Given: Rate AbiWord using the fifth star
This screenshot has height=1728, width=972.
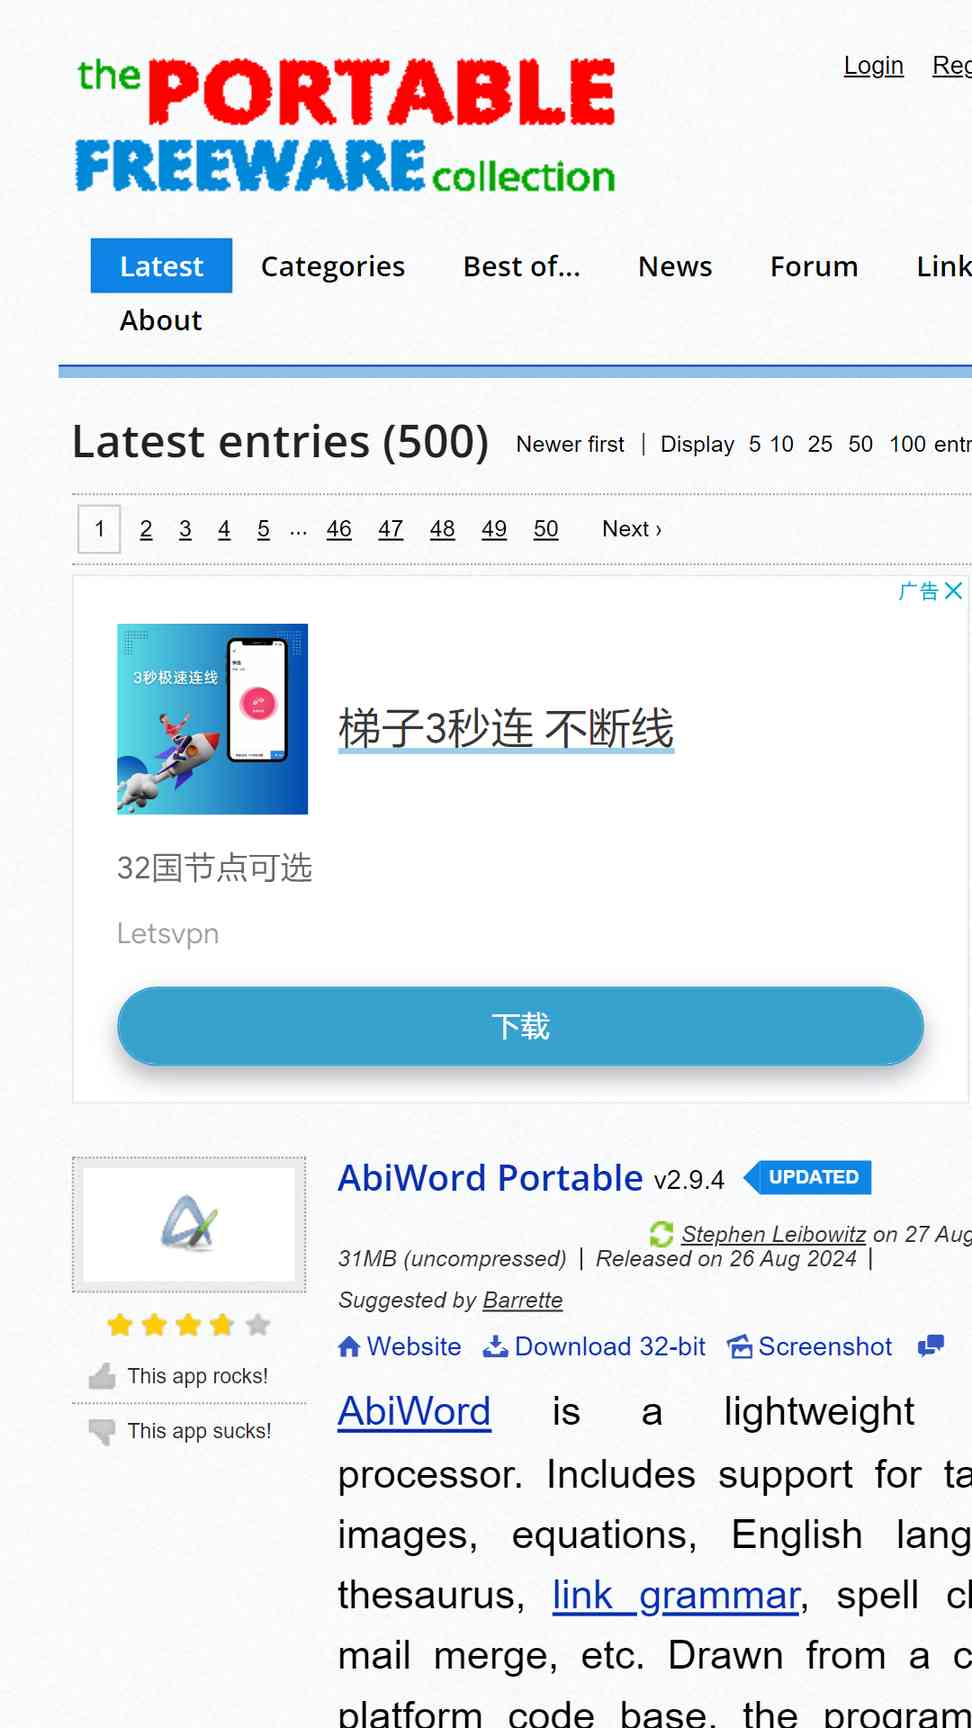Looking at the screenshot, I should pos(258,1325).
